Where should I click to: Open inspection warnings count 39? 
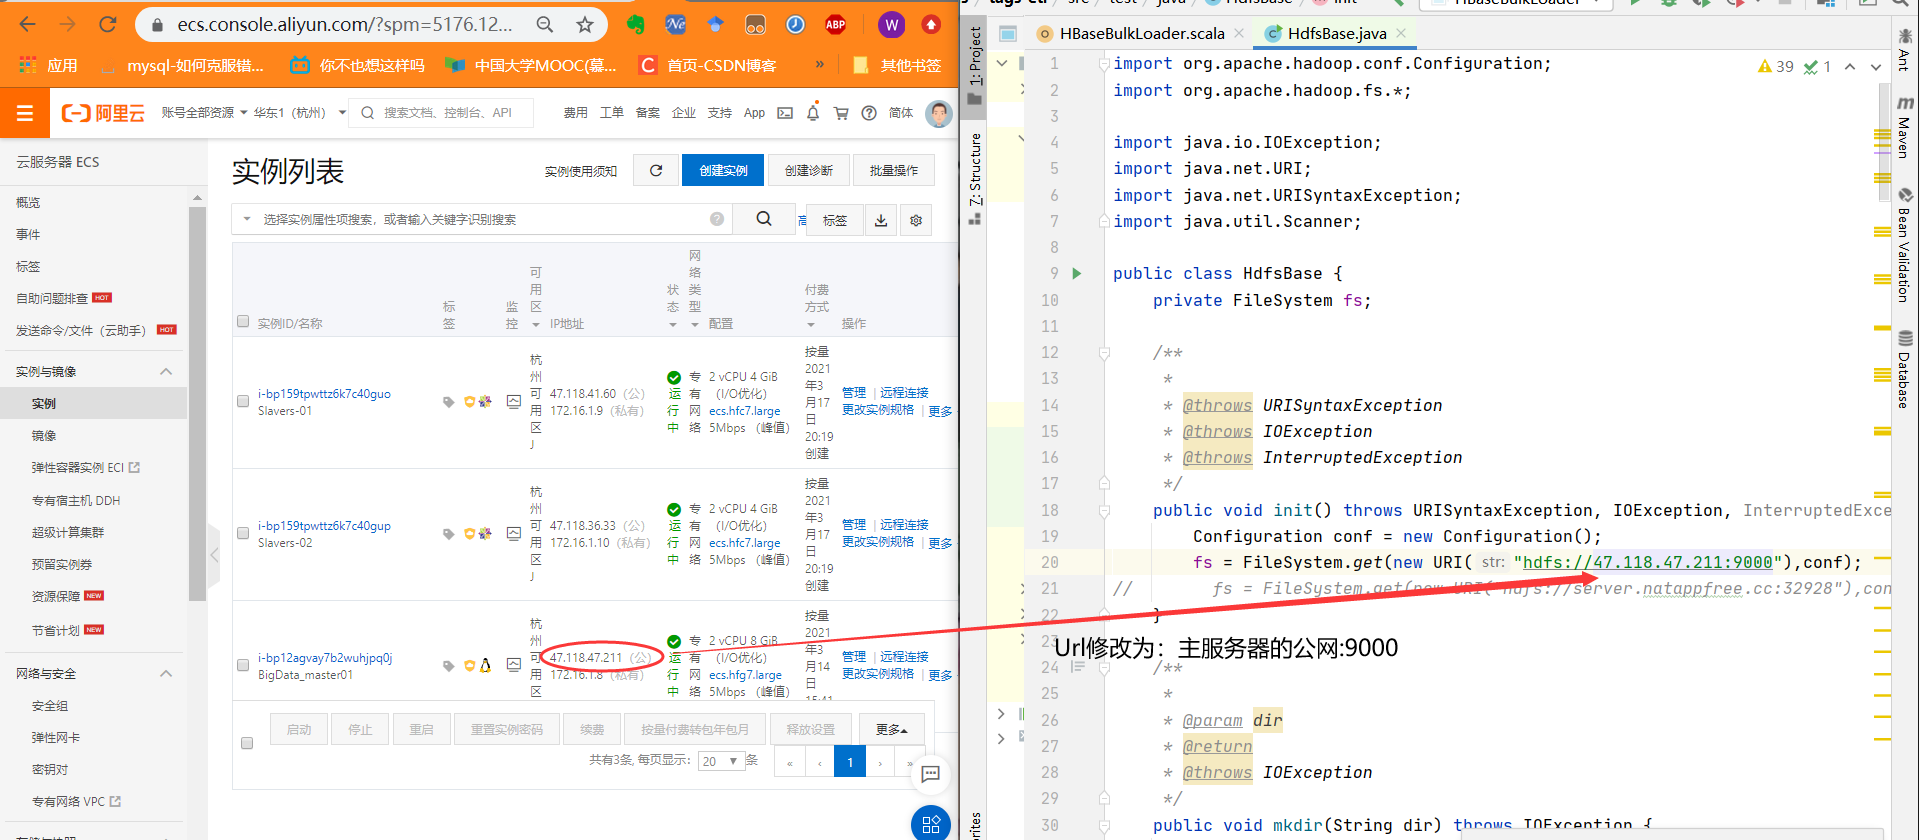[x=1776, y=66]
